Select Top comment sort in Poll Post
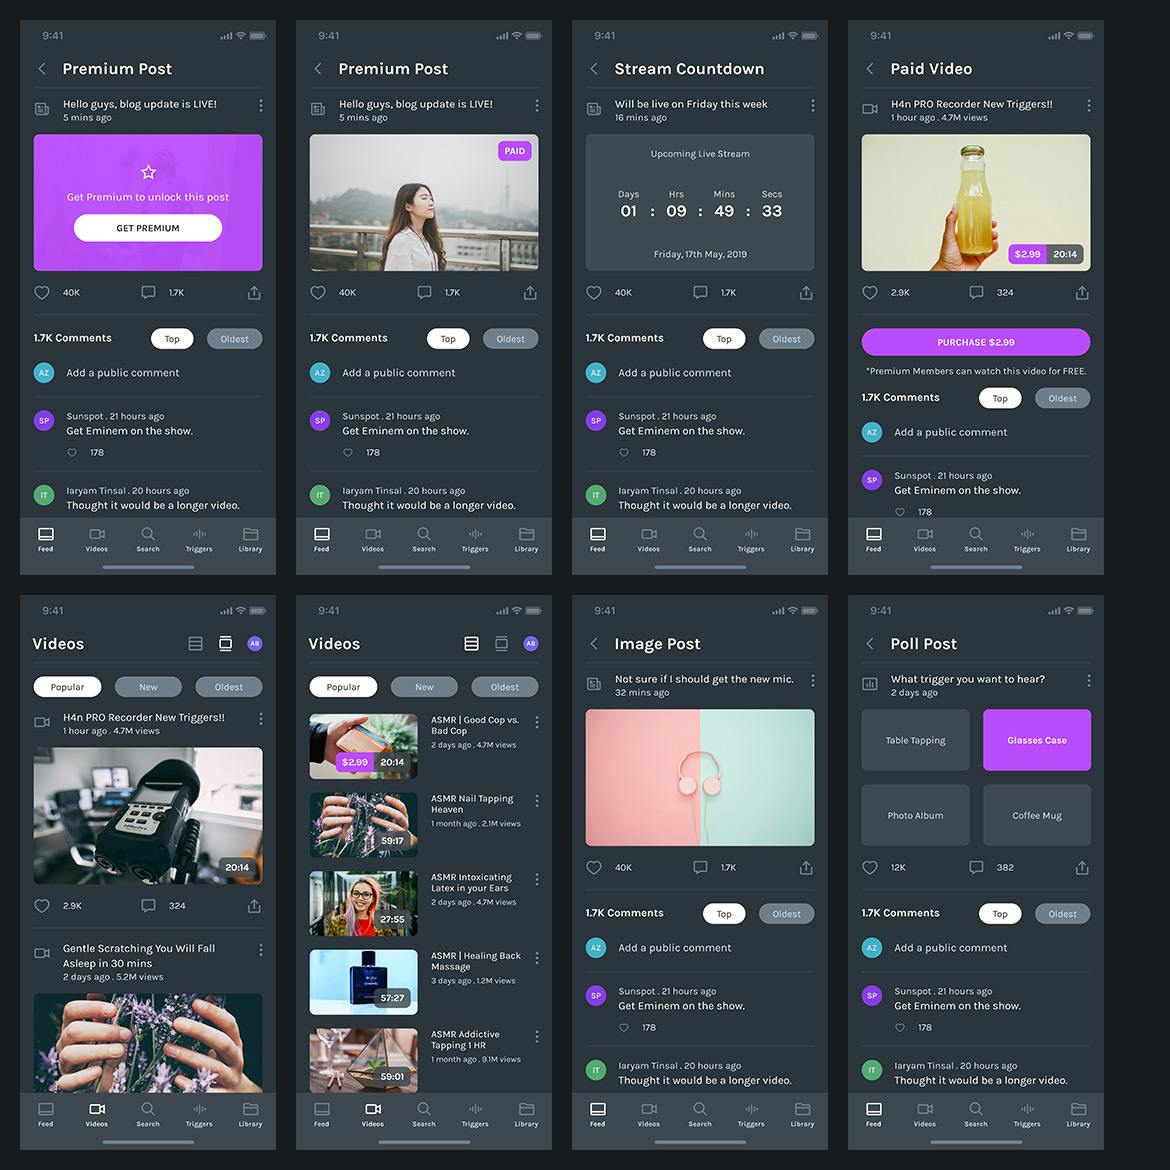The image size is (1170, 1170). (x=1000, y=913)
